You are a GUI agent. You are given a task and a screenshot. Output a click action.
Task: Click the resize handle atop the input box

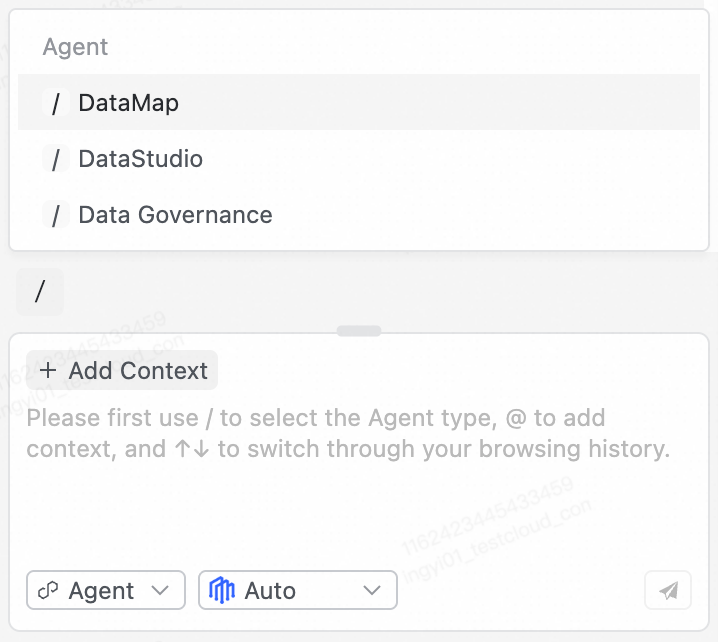point(359,331)
